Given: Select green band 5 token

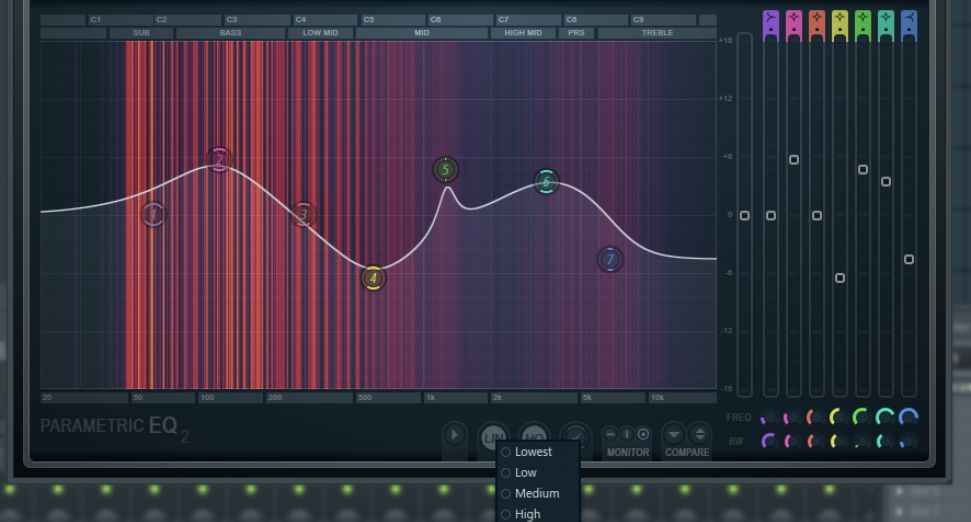Looking at the screenshot, I should pyautogui.click(x=445, y=170).
